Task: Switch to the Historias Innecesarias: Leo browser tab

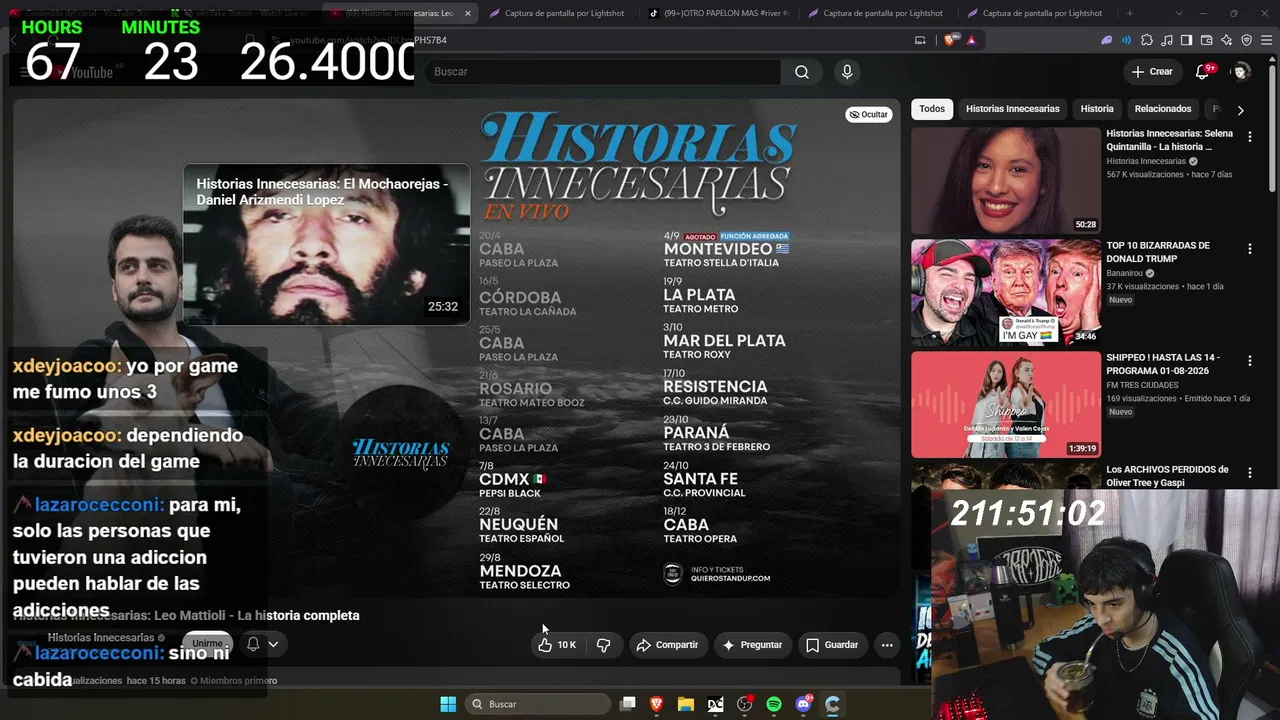Action: point(398,13)
